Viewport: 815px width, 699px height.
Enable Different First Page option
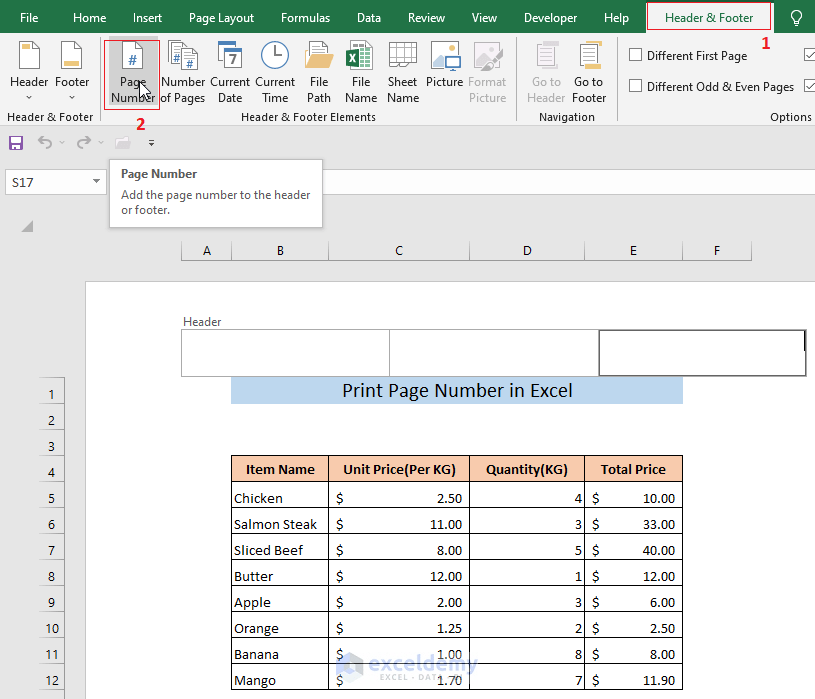tap(636, 55)
